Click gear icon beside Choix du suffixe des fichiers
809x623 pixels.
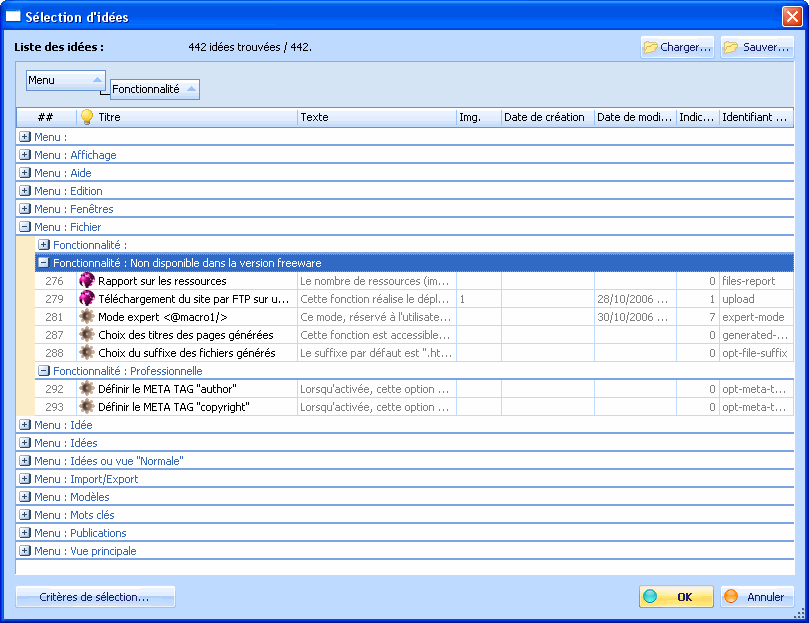click(x=87, y=353)
